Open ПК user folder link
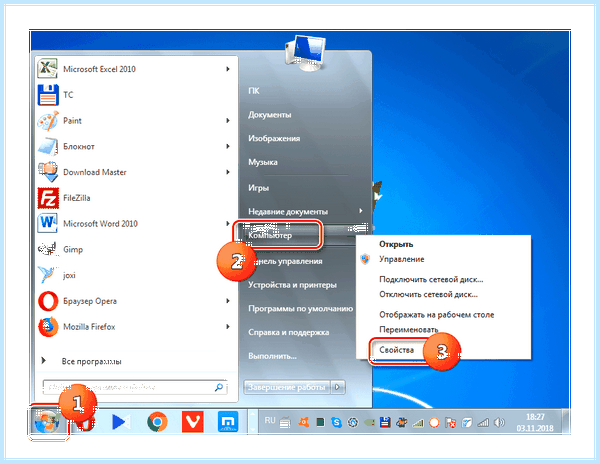Screen dimensions: 600x464 254,91
